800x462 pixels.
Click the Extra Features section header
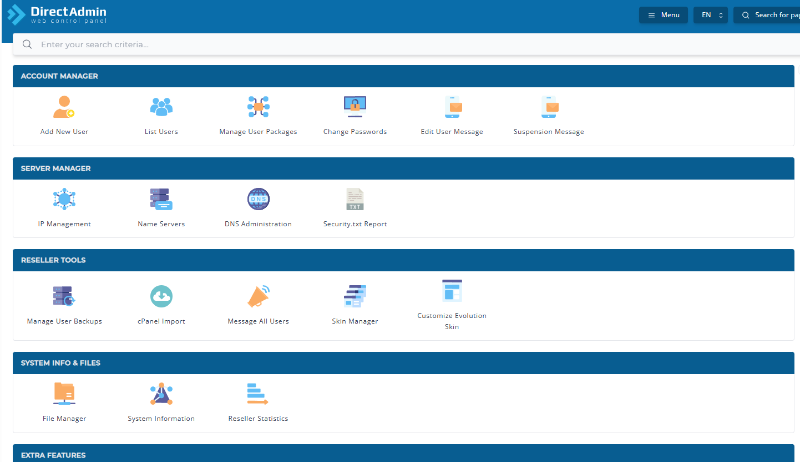click(x=403, y=453)
